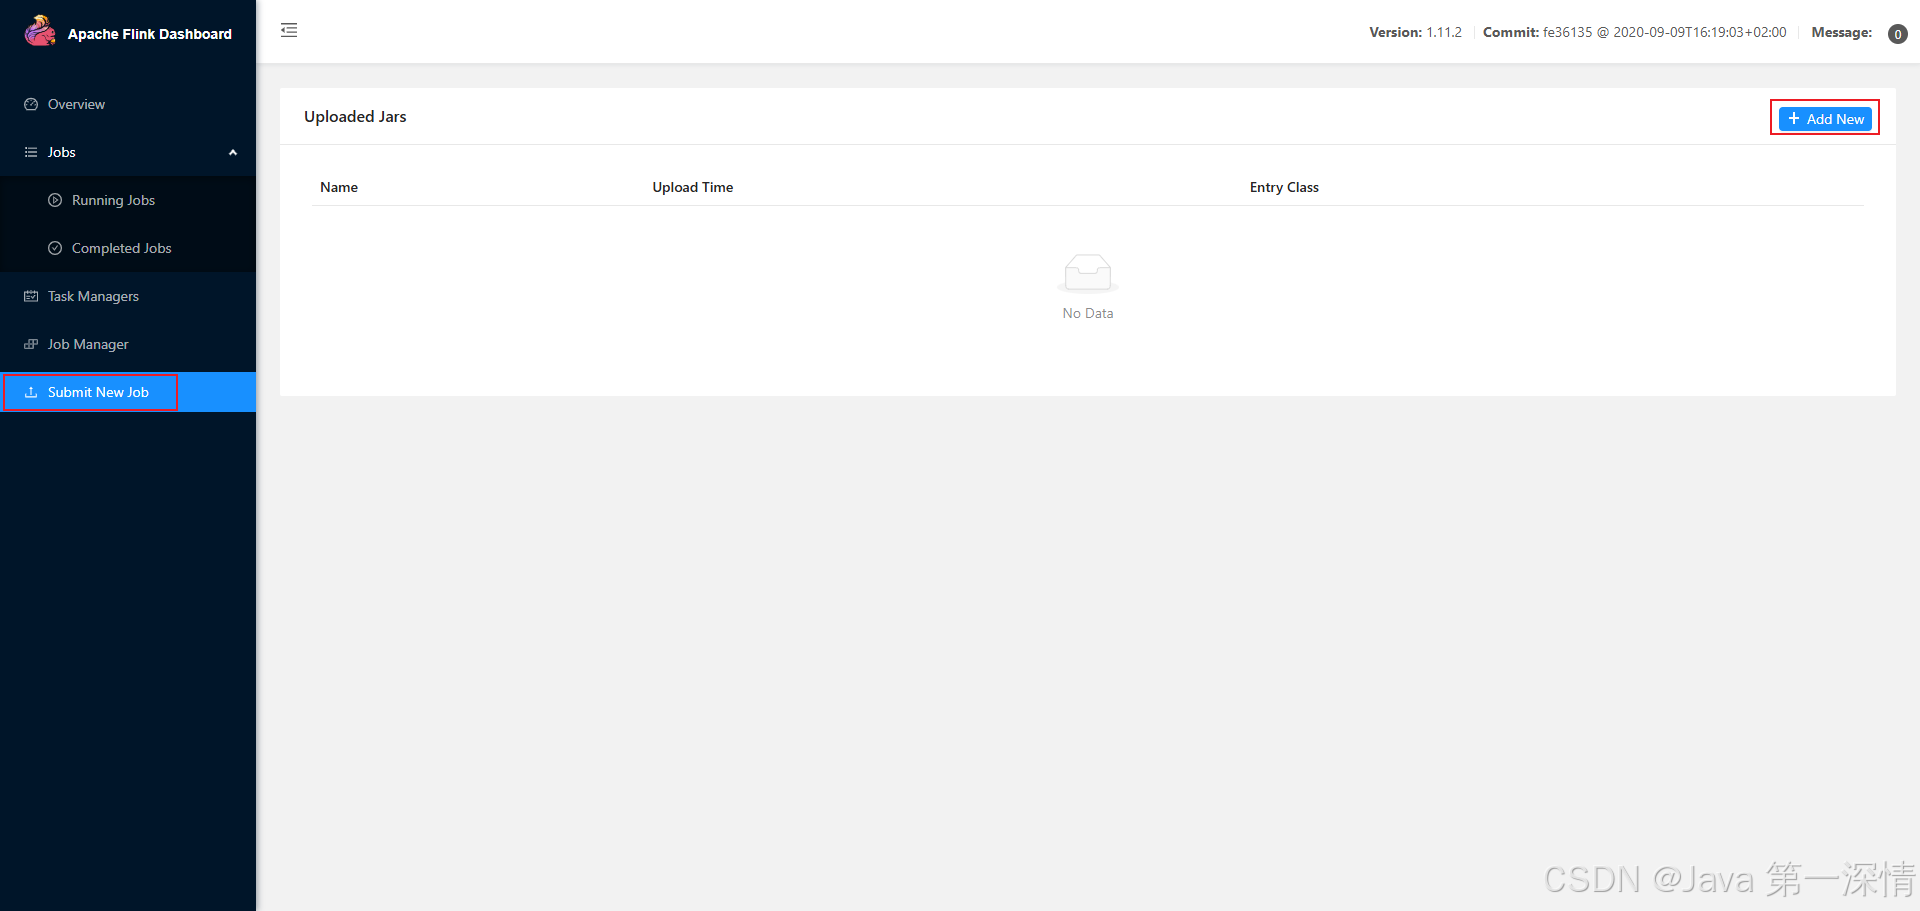Click the Version 1.11.2 text
This screenshot has width=1920, height=911.
[x=1415, y=32]
